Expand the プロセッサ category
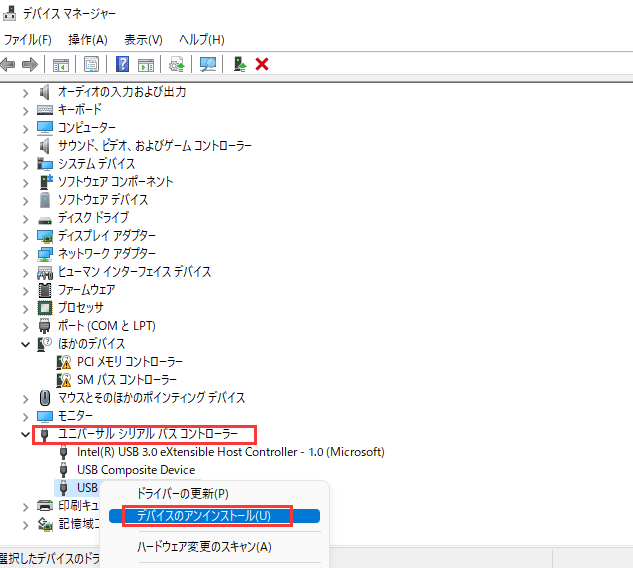Viewport: 633px width, 568px height. [25, 309]
